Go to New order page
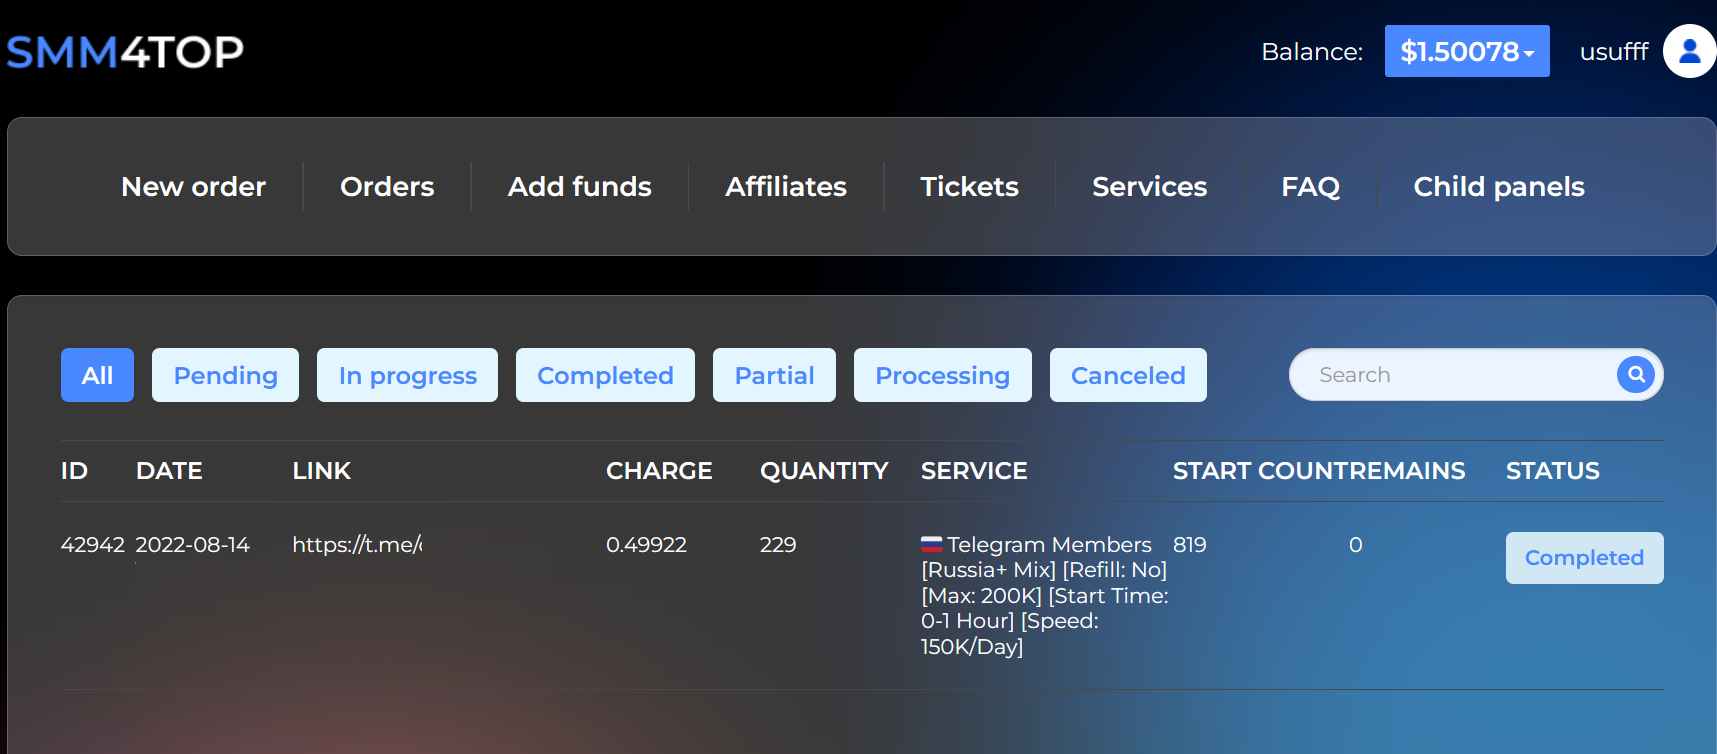The width and height of the screenshot is (1717, 754). 193,187
